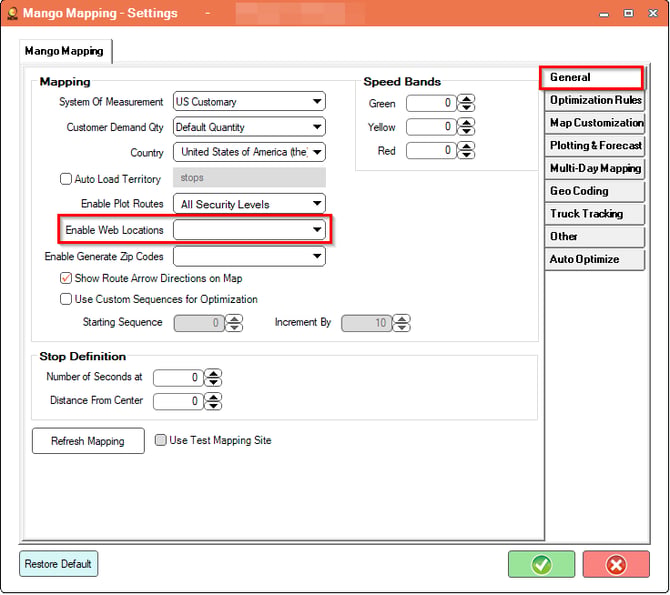Open System Of Measurement dropdown
670x595 pixels.
click(x=249, y=102)
